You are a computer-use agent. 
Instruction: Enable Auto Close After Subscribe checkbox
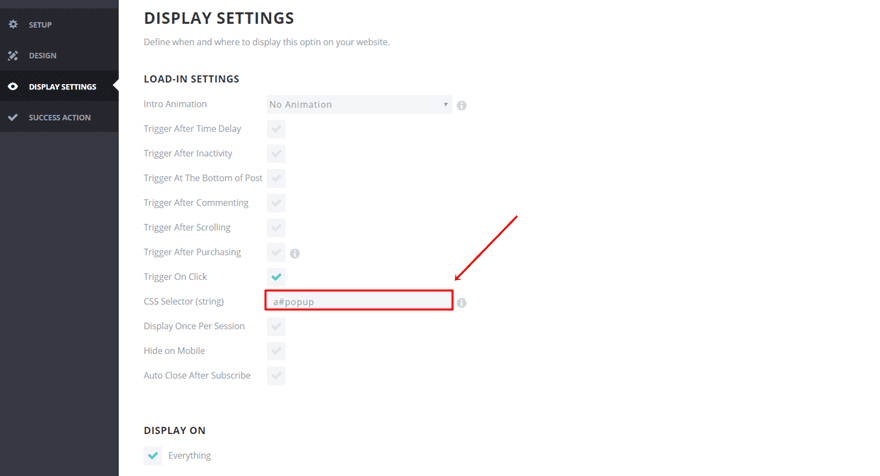click(276, 376)
